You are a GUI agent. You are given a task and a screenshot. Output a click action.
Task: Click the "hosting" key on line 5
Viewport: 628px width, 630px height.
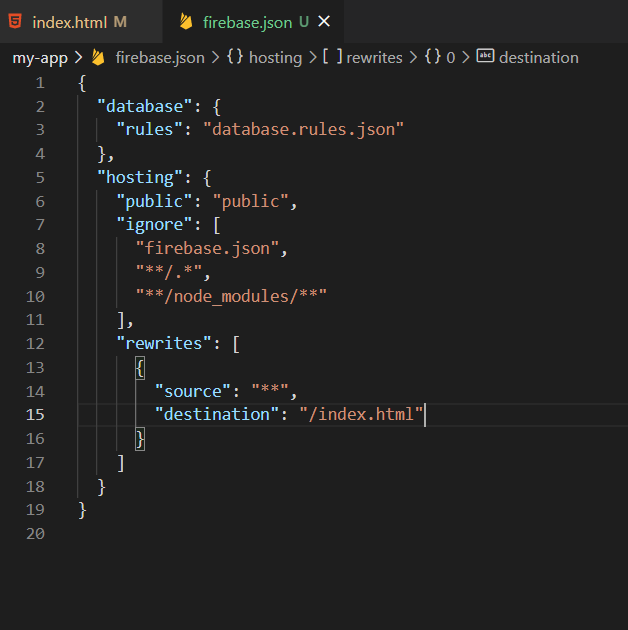(140, 178)
